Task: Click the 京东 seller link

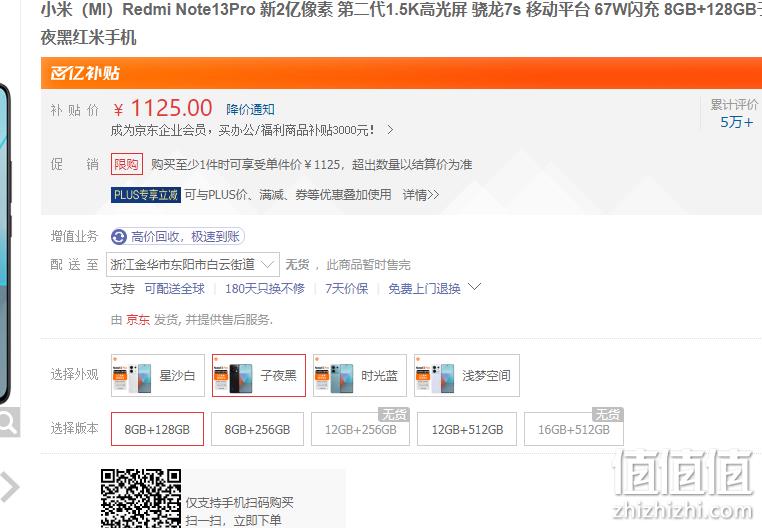Action: [x=138, y=319]
